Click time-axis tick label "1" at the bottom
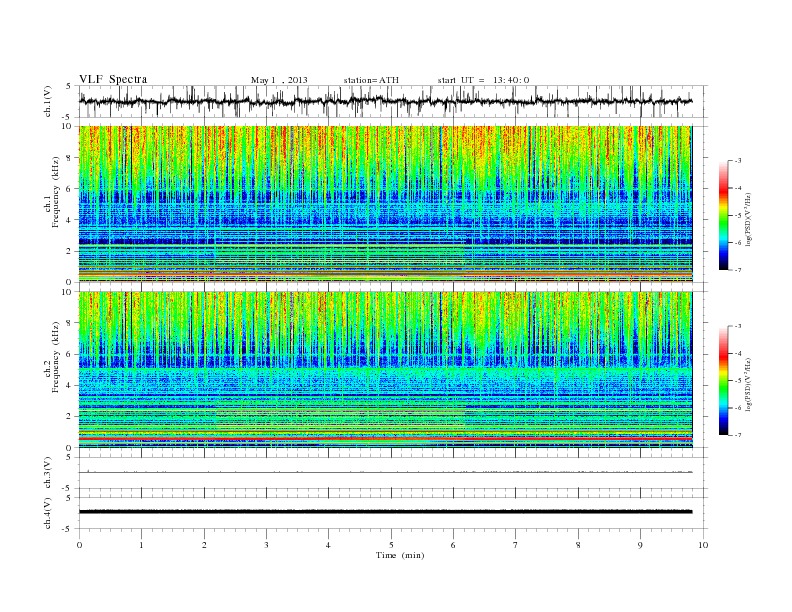This screenshot has width=792, height=612. [x=142, y=545]
